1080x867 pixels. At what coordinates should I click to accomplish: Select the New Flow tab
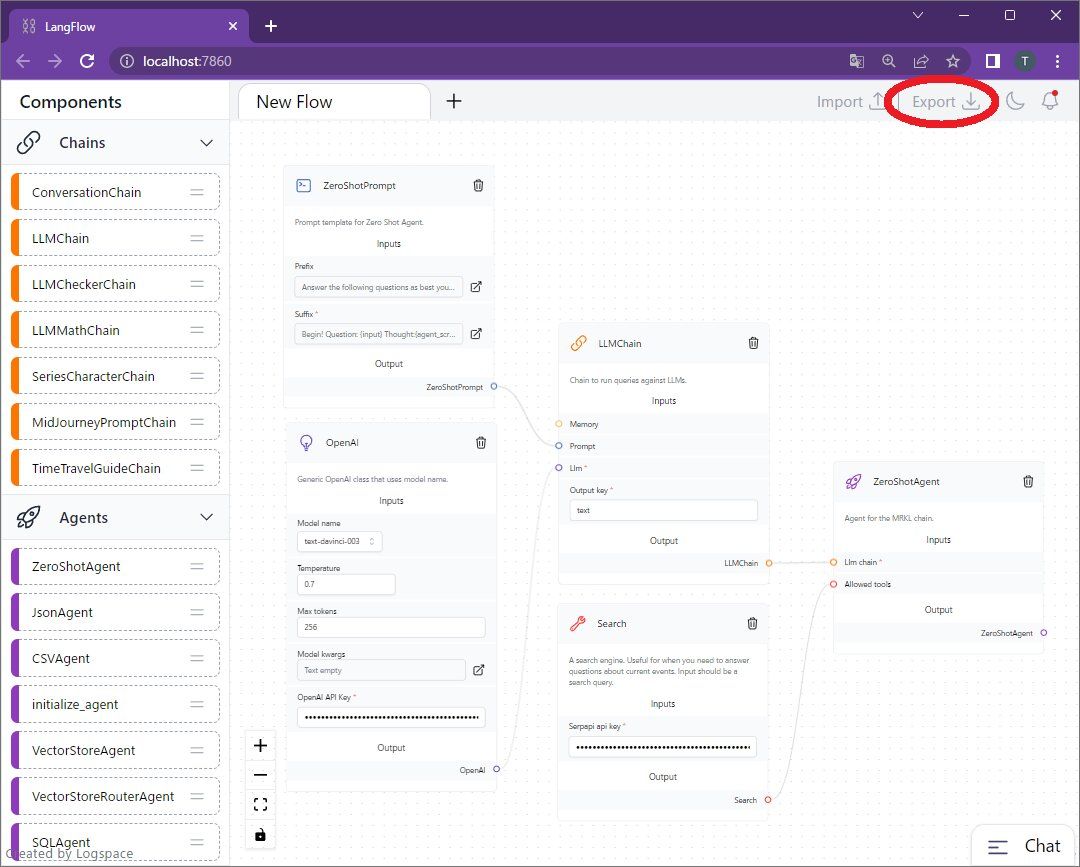tap(333, 101)
